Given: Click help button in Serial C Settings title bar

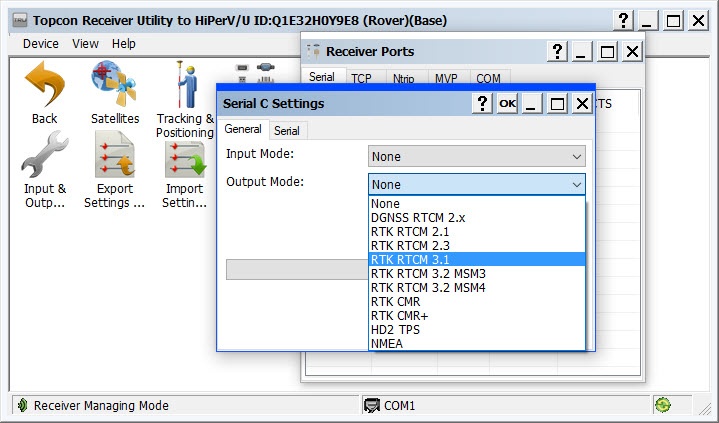Looking at the screenshot, I should pyautogui.click(x=482, y=104).
